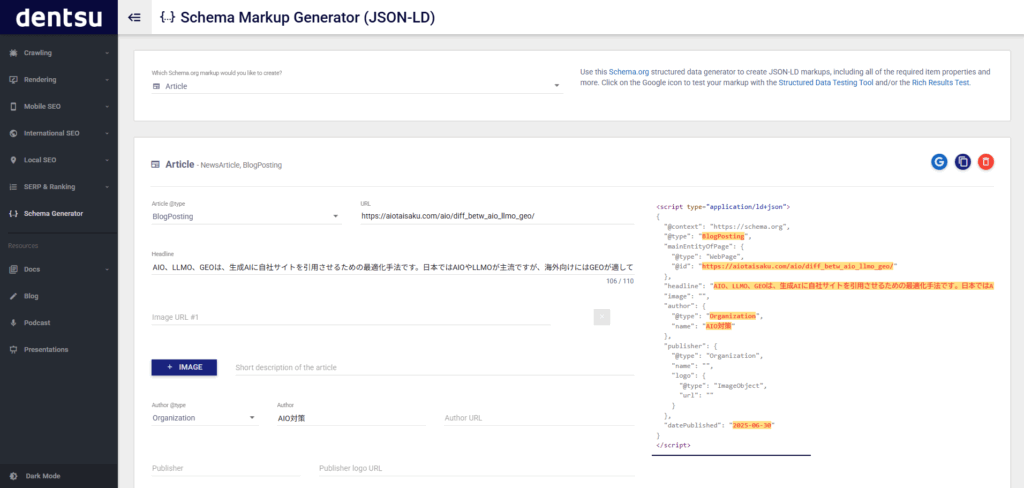1024x488 pixels.
Task: Click the Article card icon beside heading
Action: [x=155, y=165]
